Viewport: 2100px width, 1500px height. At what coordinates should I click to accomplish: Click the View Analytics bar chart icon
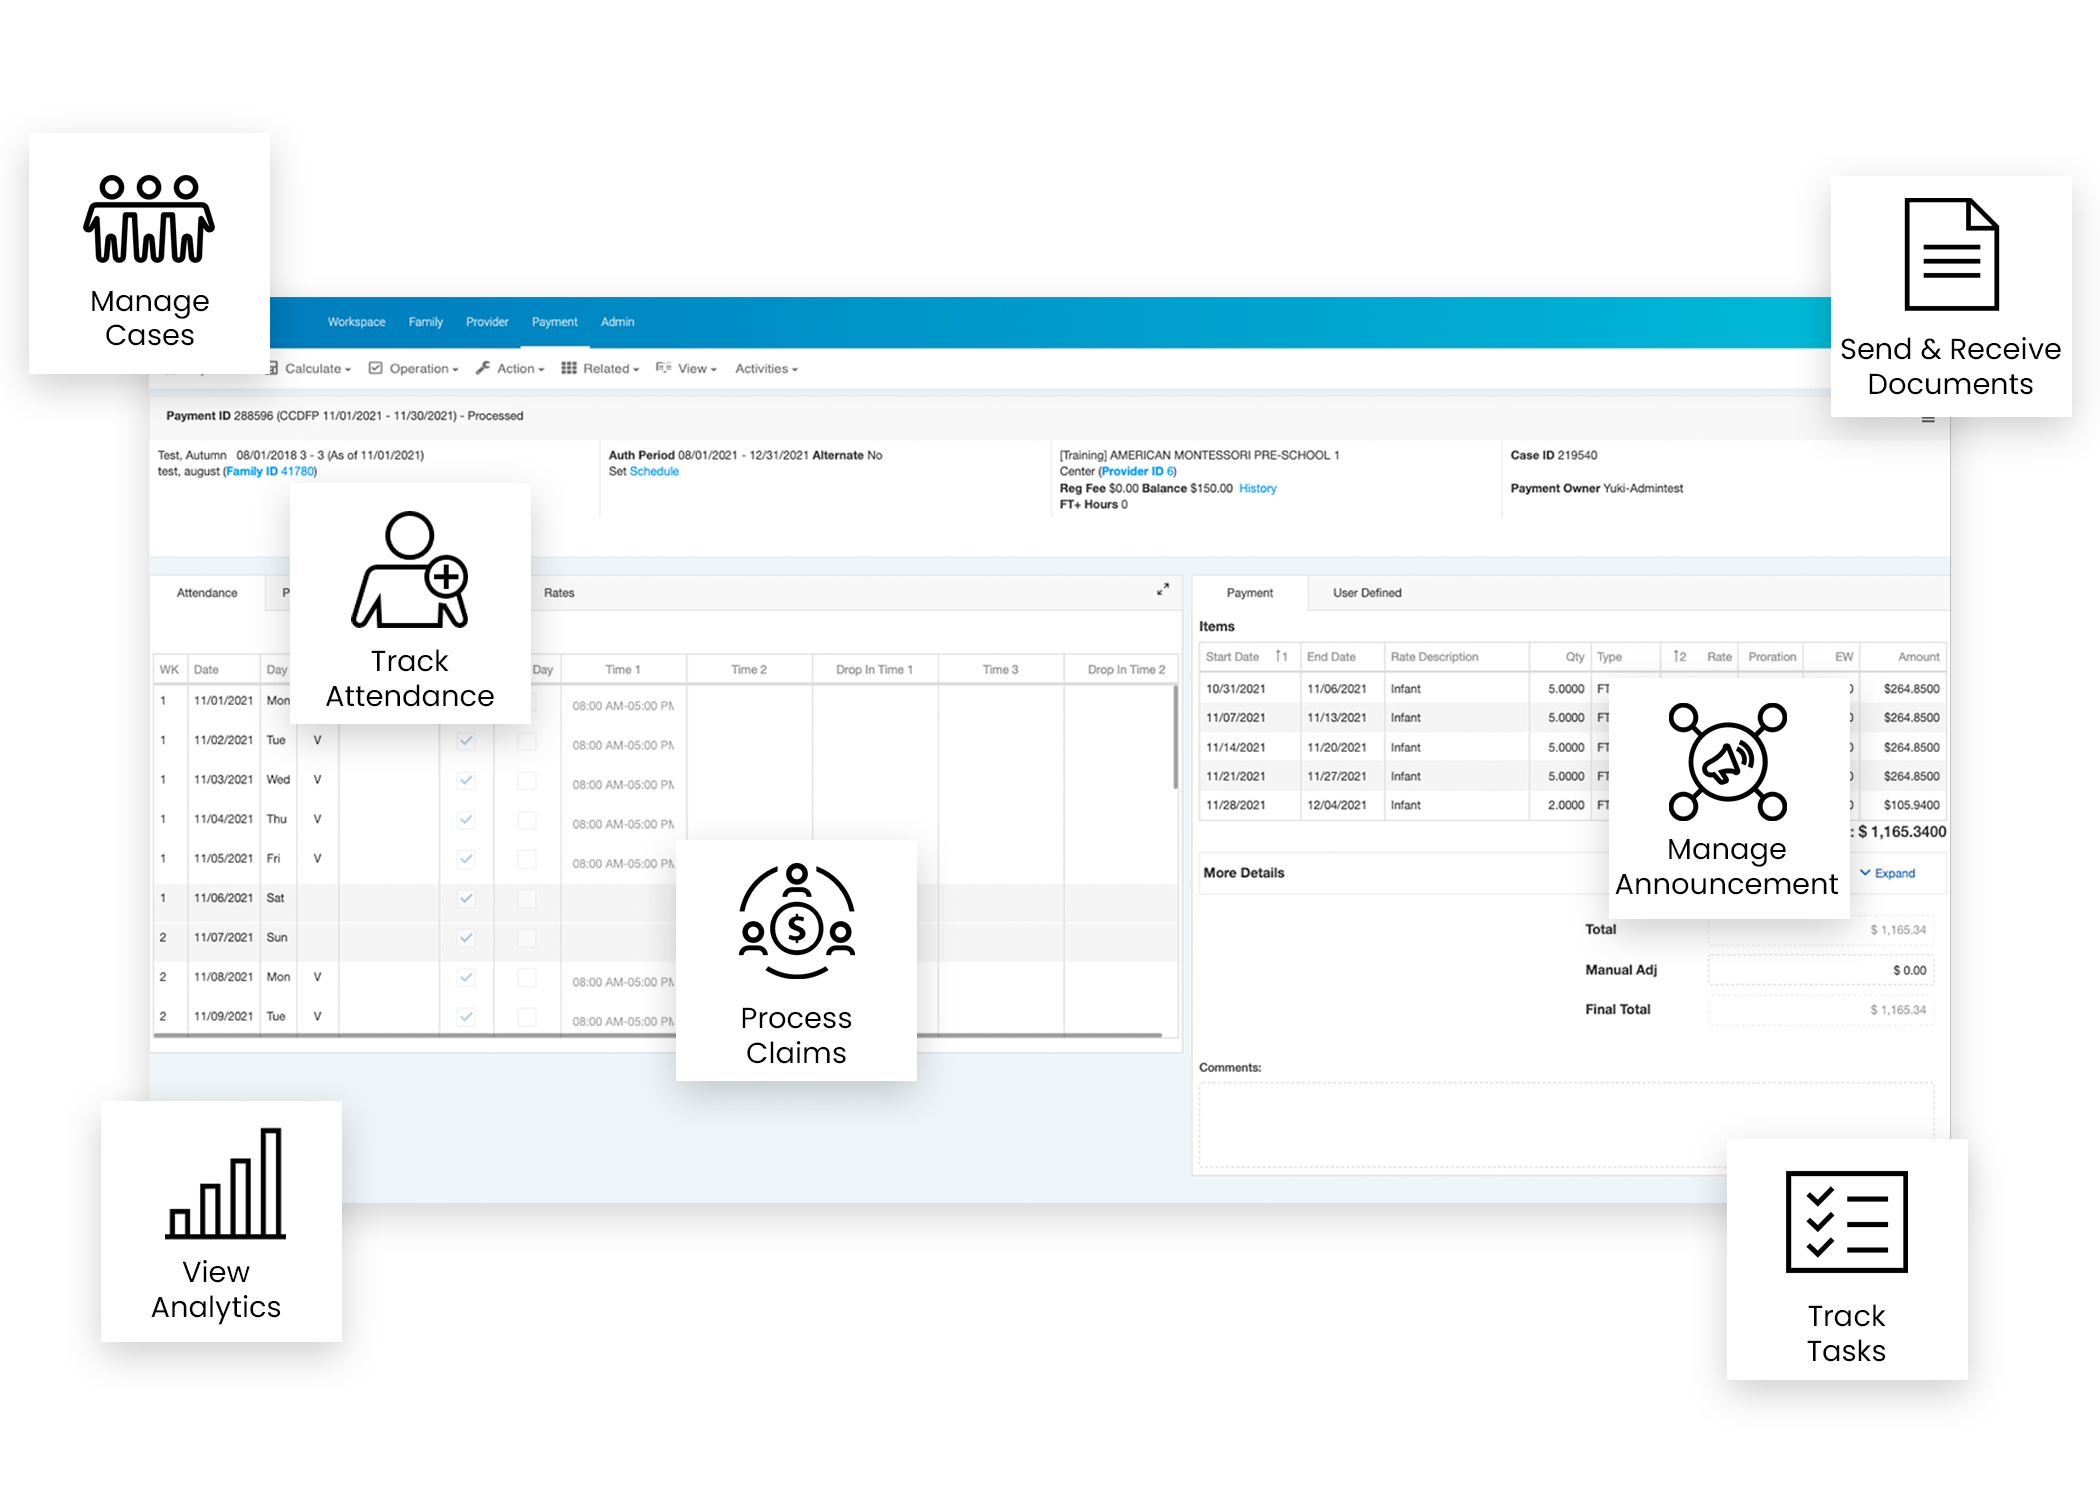point(226,1183)
